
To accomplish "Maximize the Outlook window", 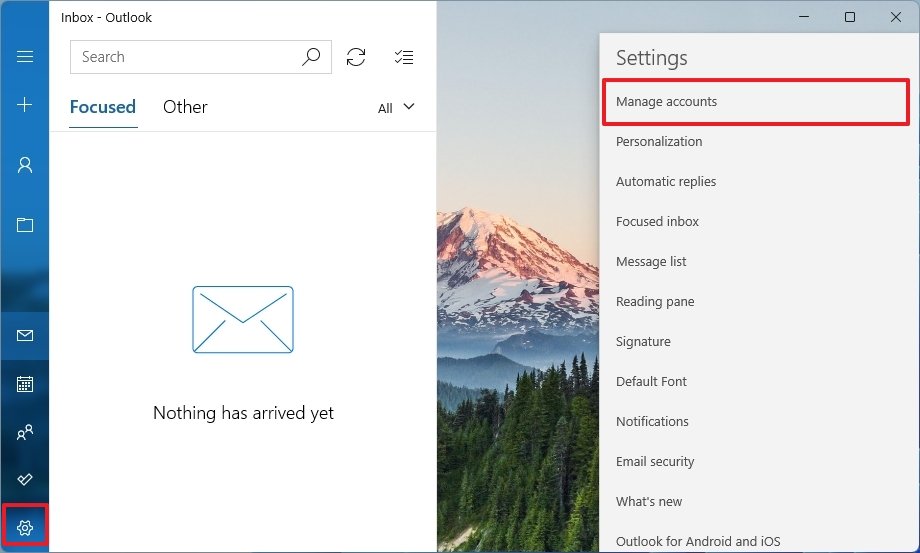I will pyautogui.click(x=850, y=17).
